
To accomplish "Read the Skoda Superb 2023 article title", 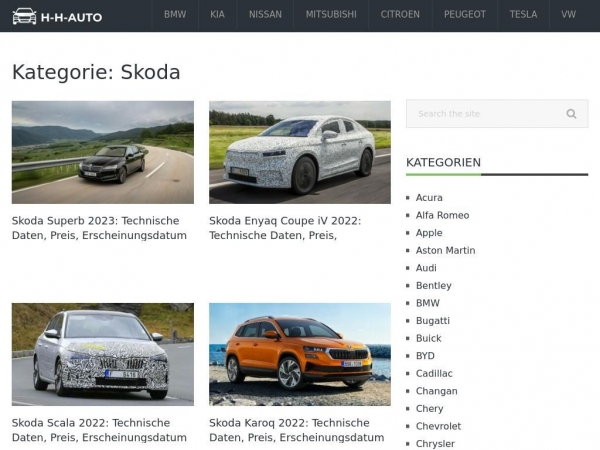I will [99, 228].
